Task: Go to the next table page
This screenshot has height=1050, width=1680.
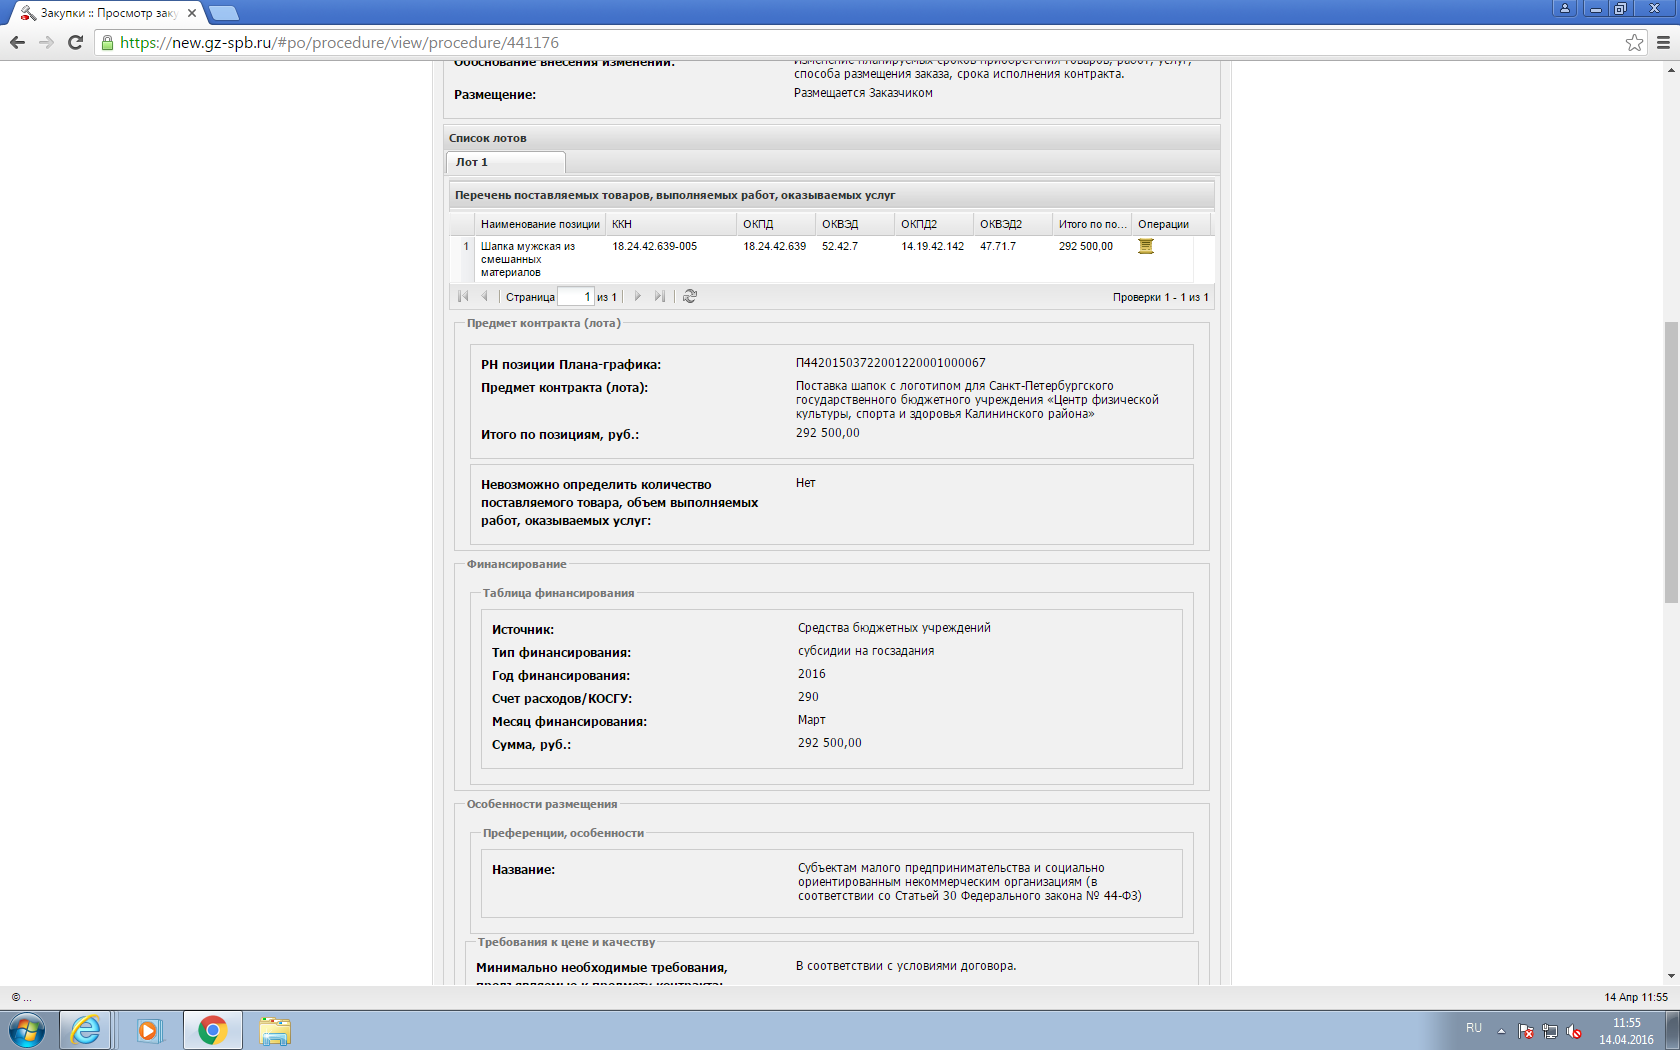Action: [638, 296]
